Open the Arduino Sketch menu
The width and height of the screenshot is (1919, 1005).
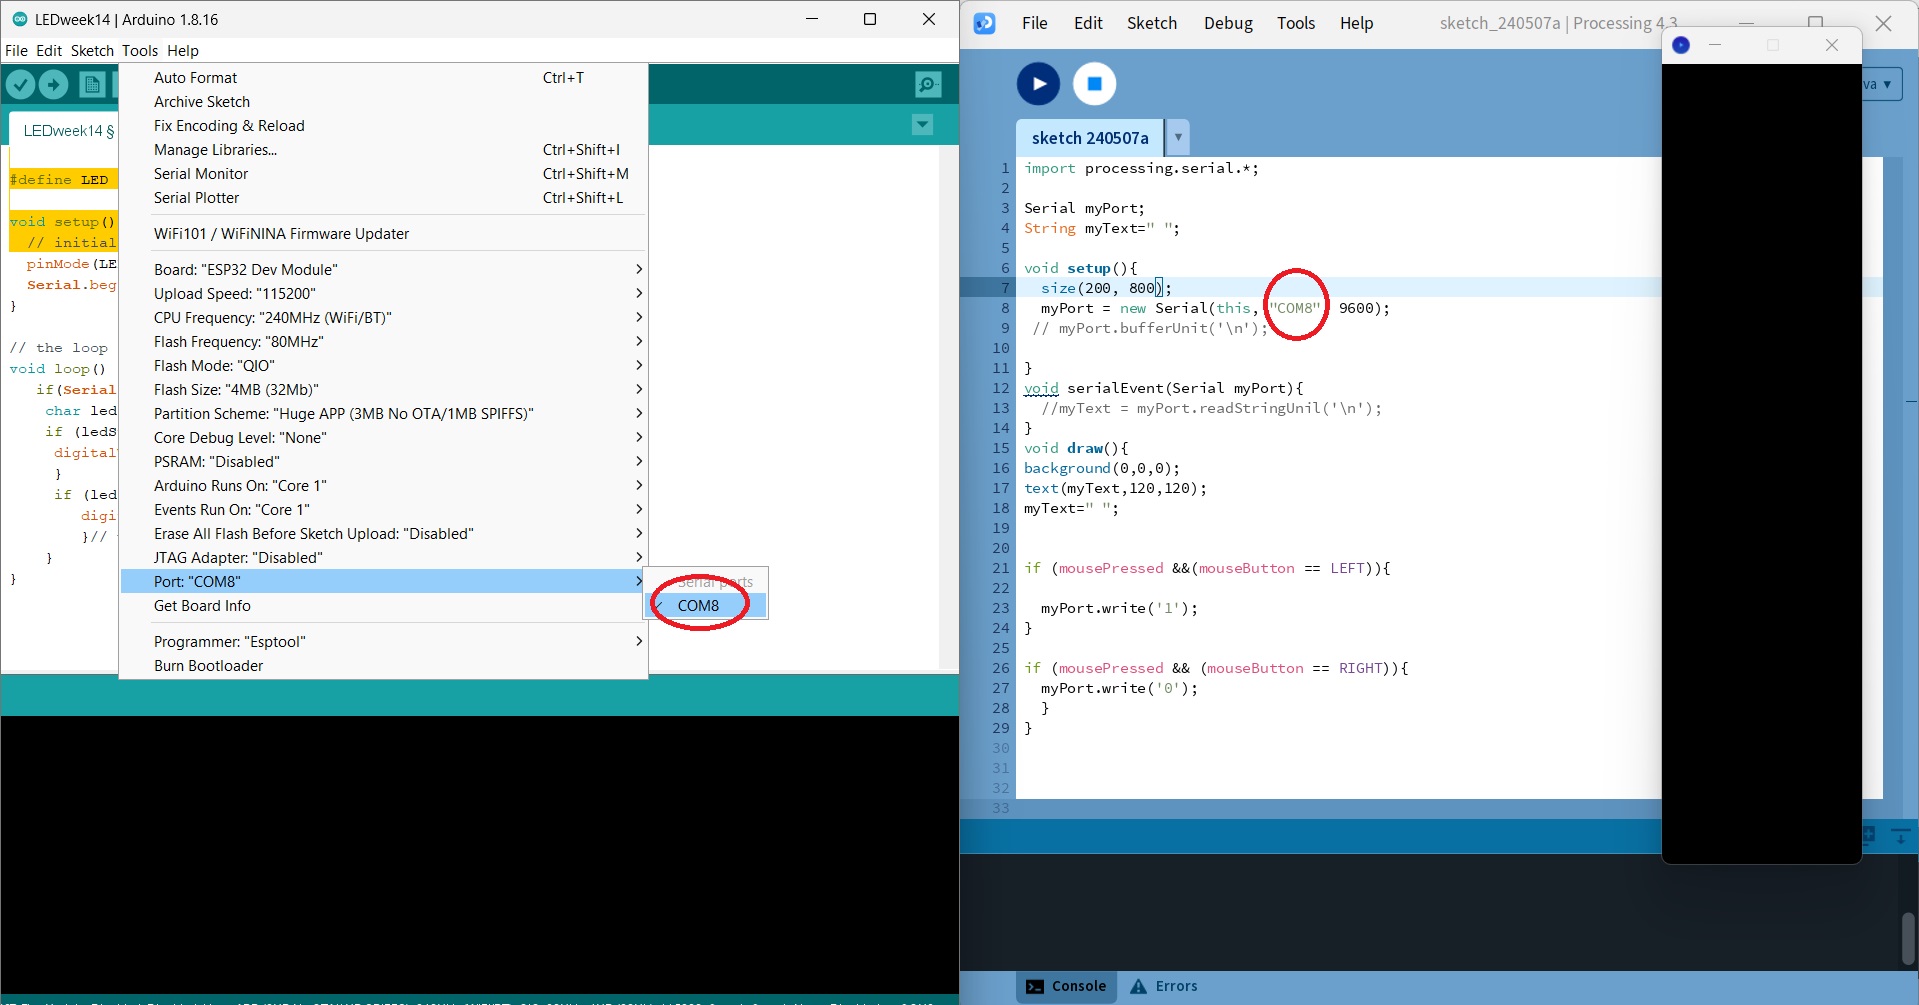tap(92, 51)
